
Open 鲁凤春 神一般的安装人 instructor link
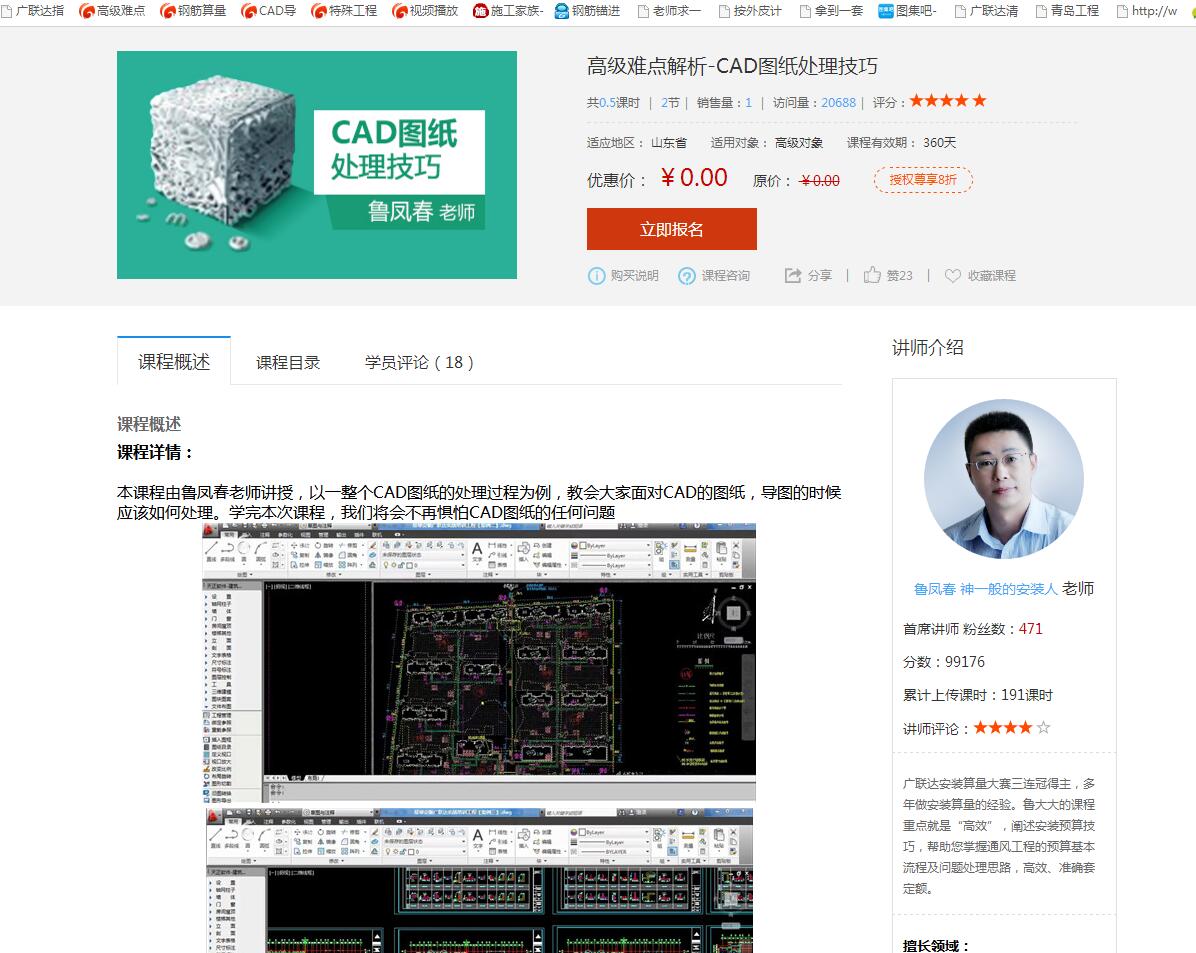pos(985,589)
